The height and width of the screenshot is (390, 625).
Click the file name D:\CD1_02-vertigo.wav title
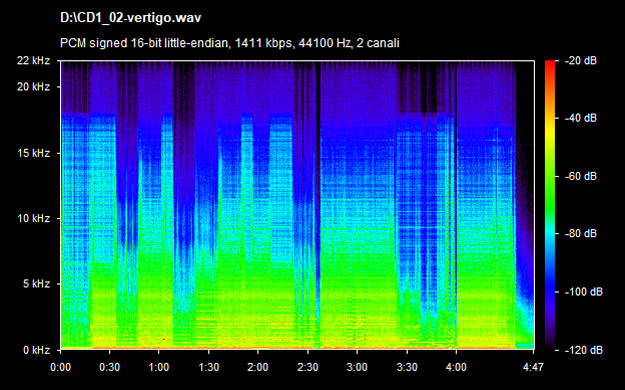click(x=131, y=18)
